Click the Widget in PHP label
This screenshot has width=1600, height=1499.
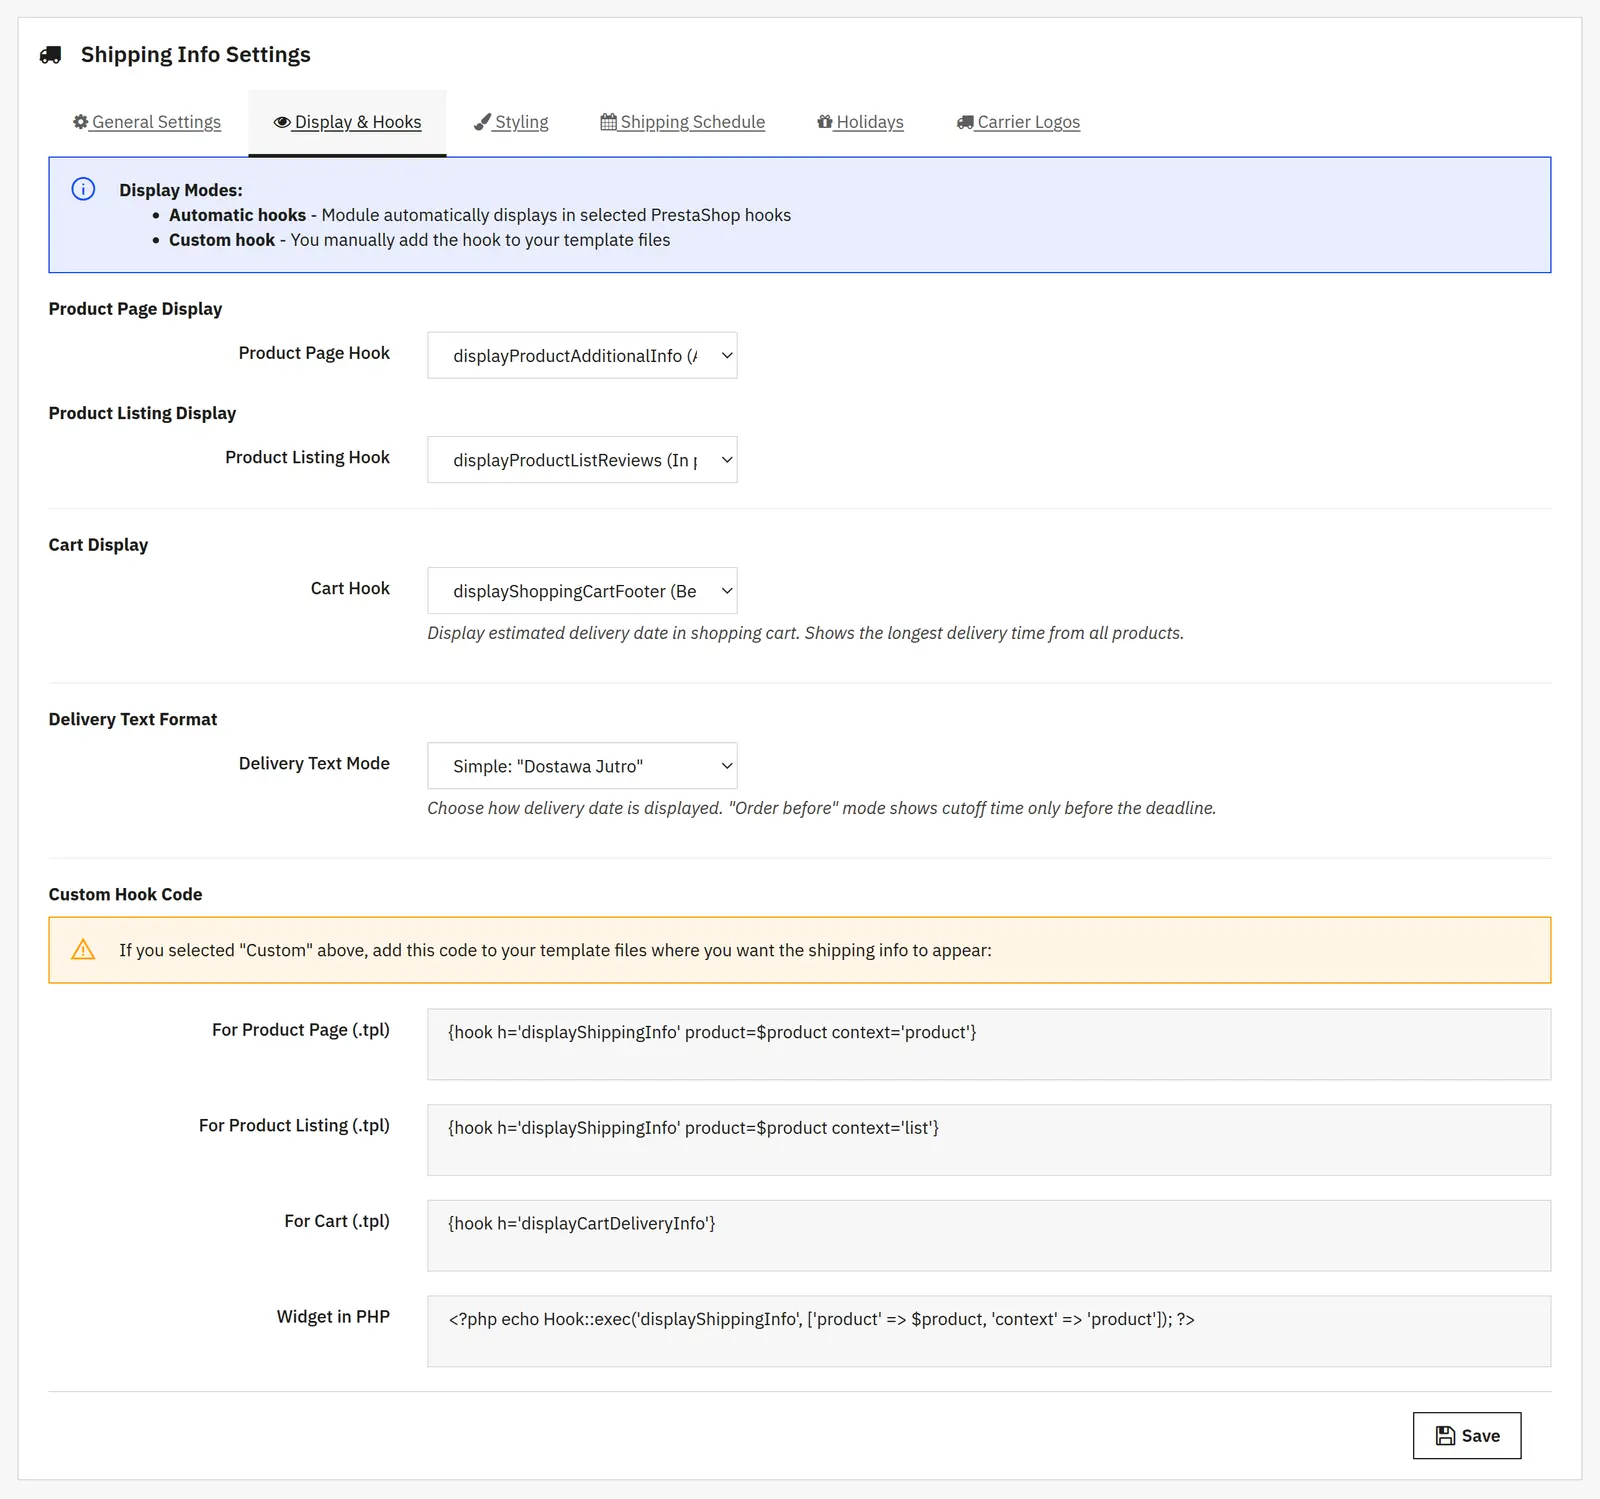(333, 1317)
